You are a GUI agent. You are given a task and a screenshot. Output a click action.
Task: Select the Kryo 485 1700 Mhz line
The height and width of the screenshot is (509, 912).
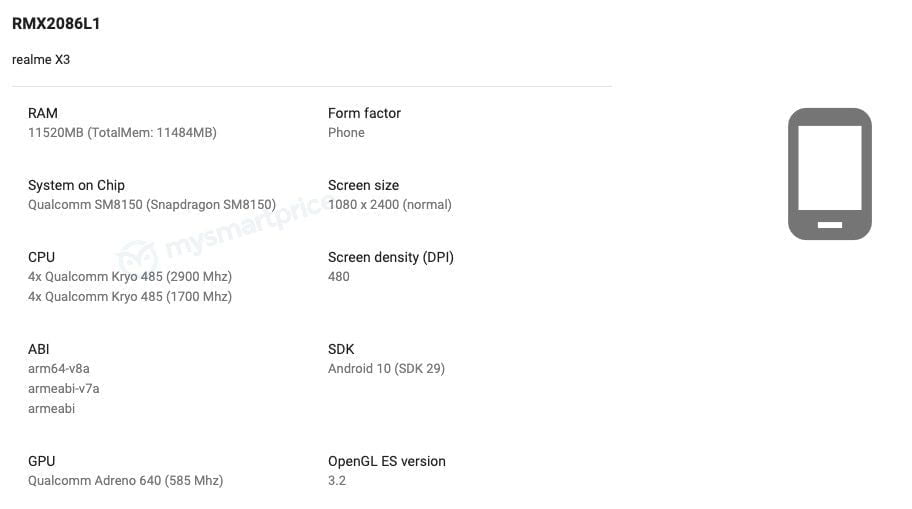(x=130, y=296)
